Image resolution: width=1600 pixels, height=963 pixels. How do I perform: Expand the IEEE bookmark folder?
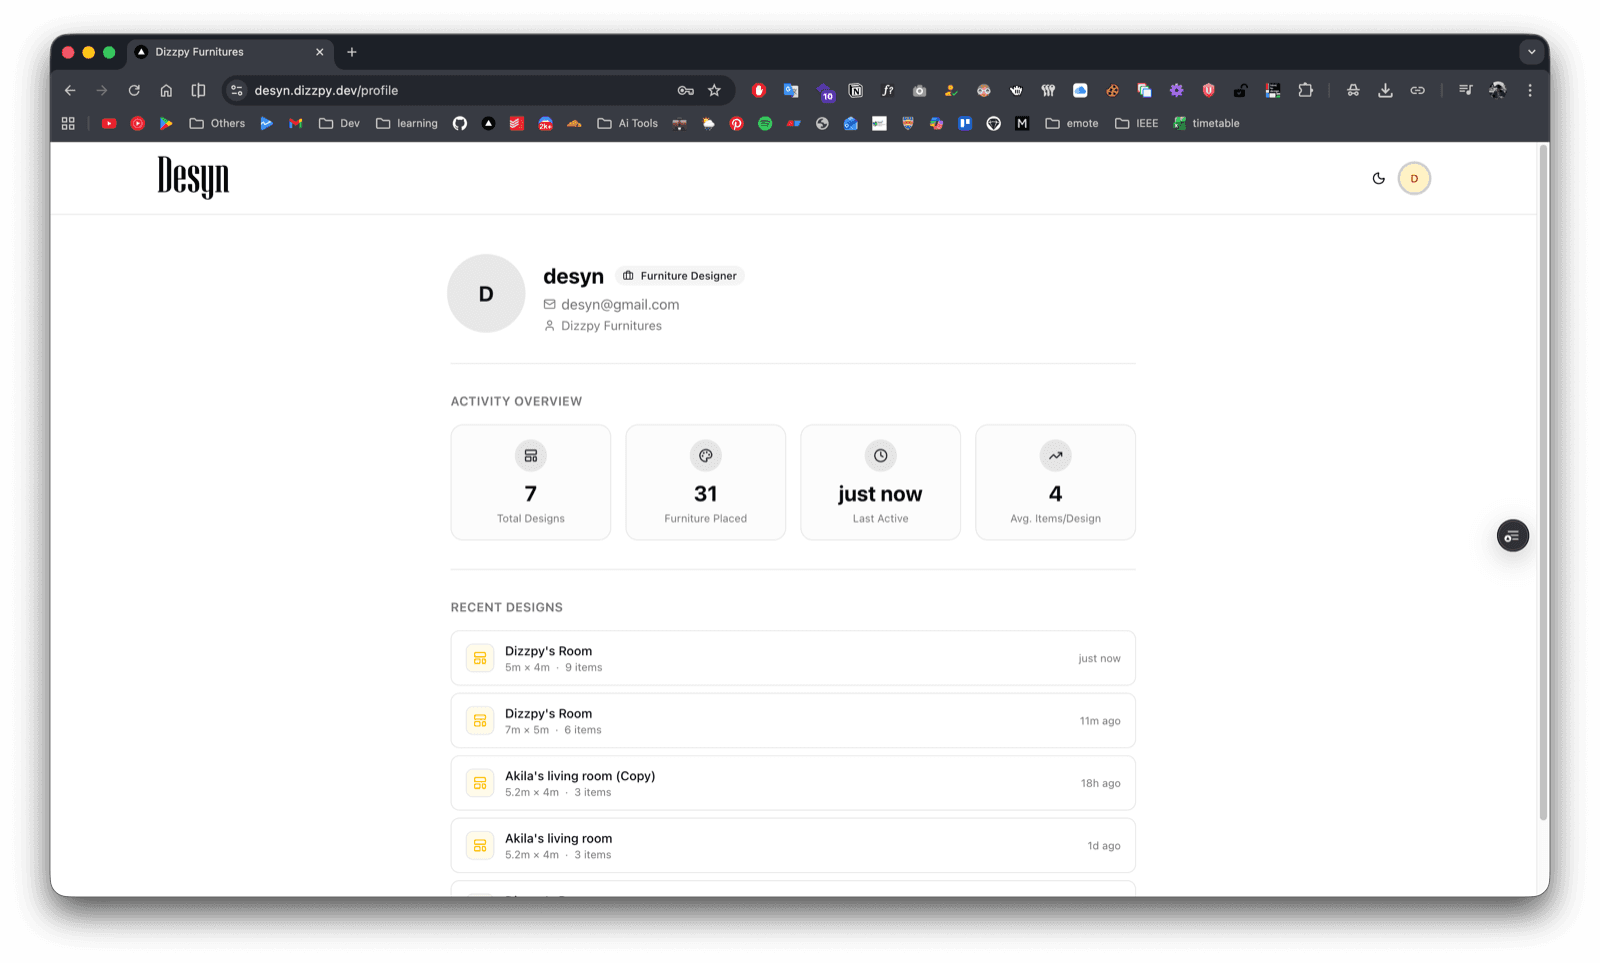[1137, 123]
